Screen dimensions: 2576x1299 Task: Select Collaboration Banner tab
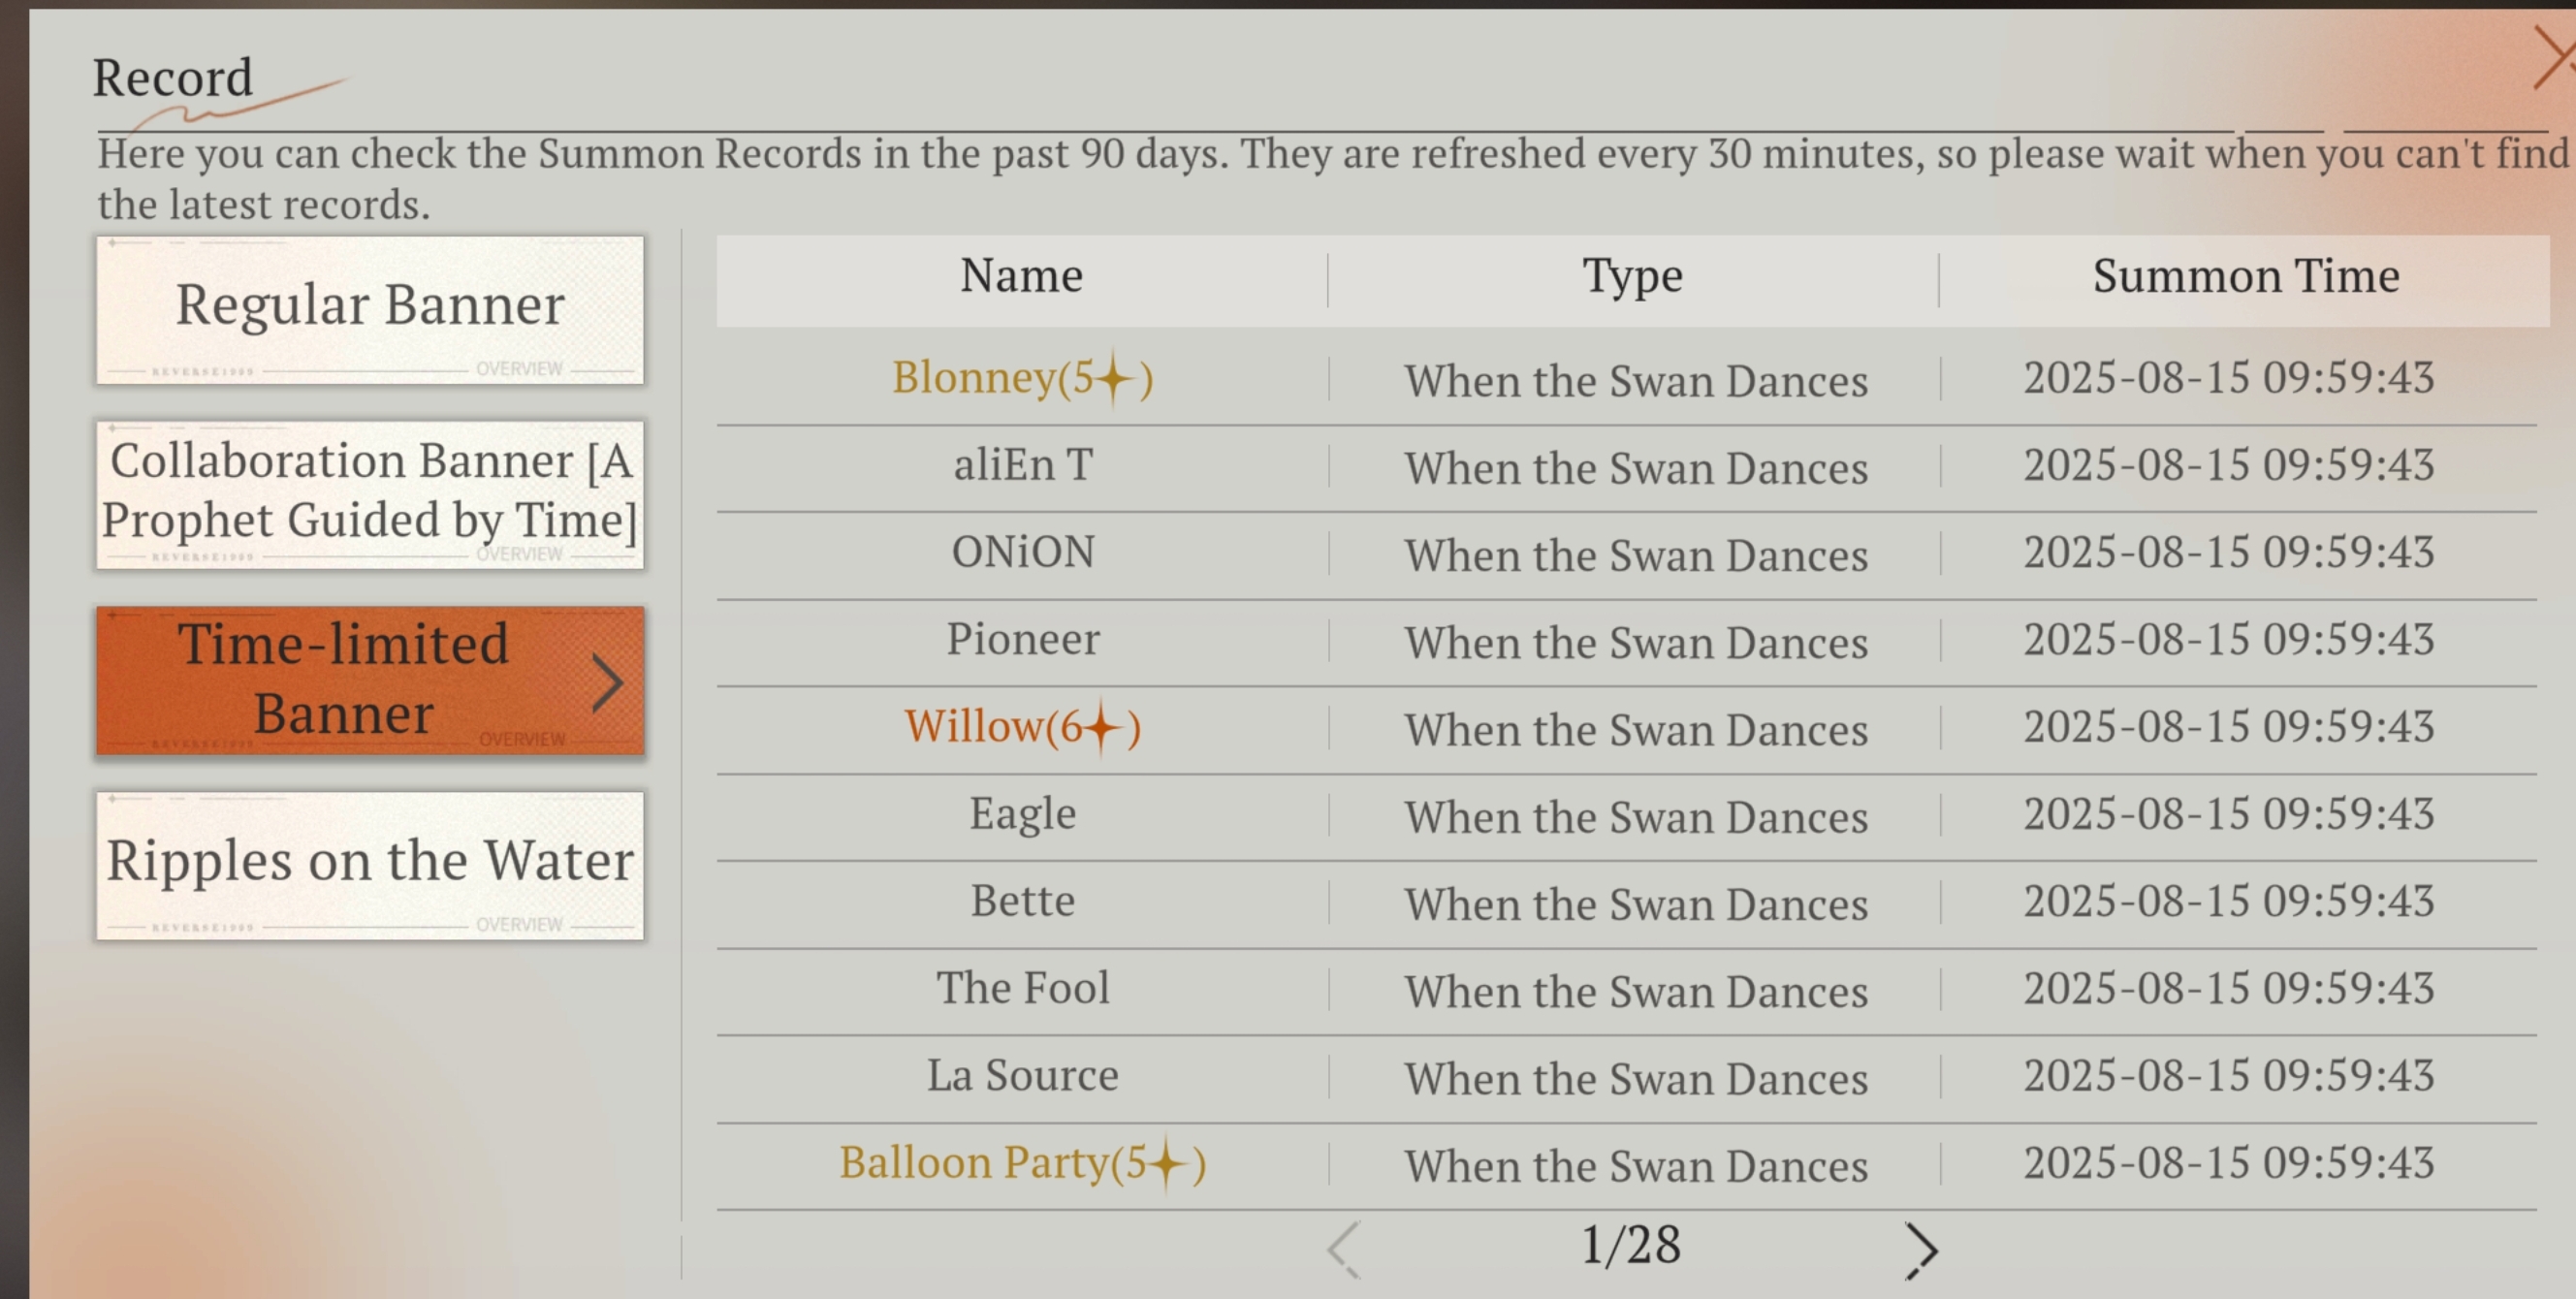pos(370,494)
